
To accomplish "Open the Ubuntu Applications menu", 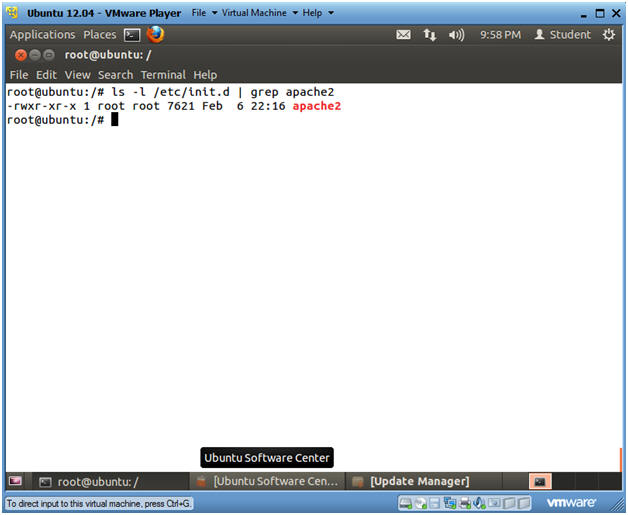I will click(x=42, y=35).
